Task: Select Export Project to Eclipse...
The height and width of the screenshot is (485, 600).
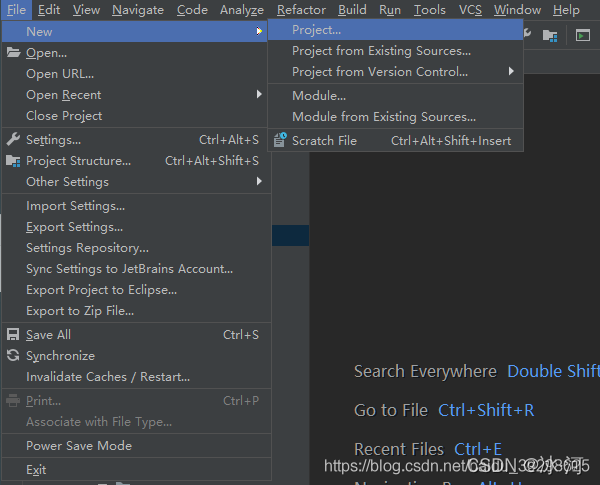Action: tap(136, 290)
